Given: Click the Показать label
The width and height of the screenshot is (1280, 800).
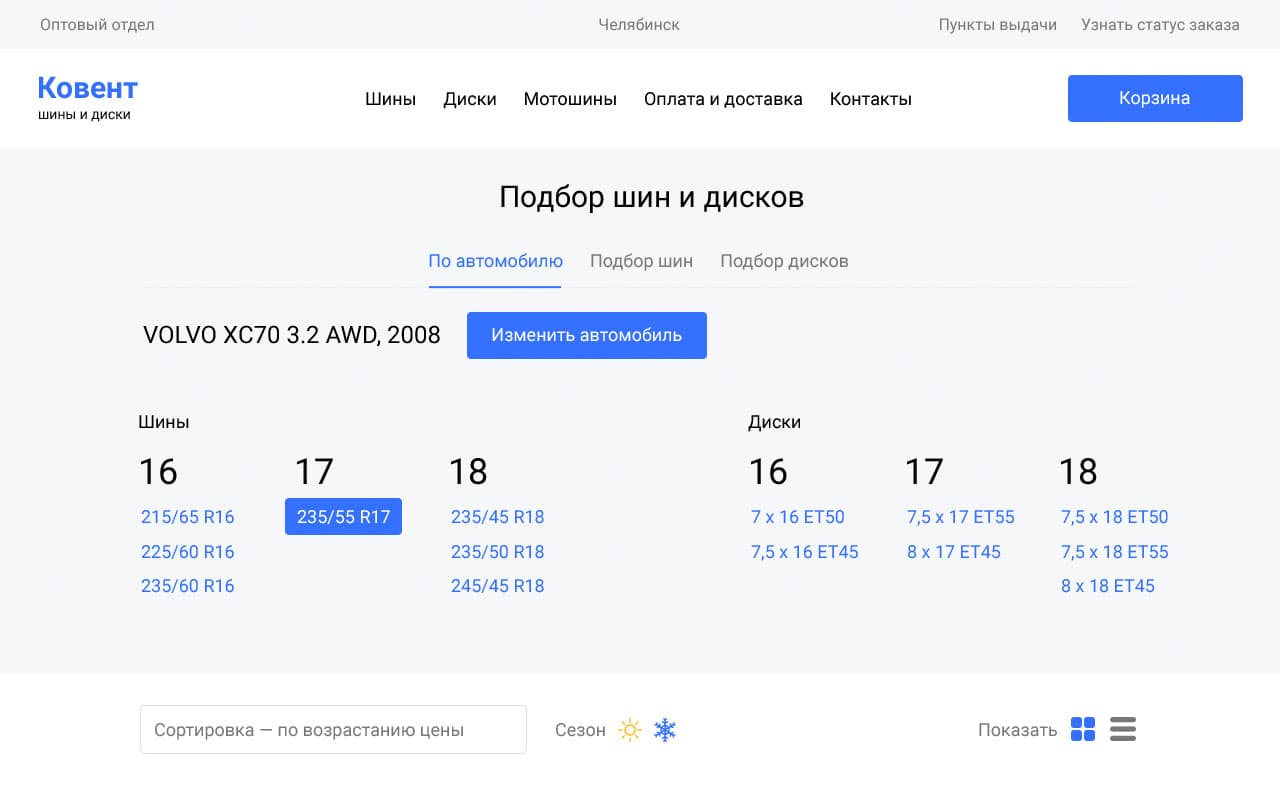Looking at the screenshot, I should click(1017, 730).
